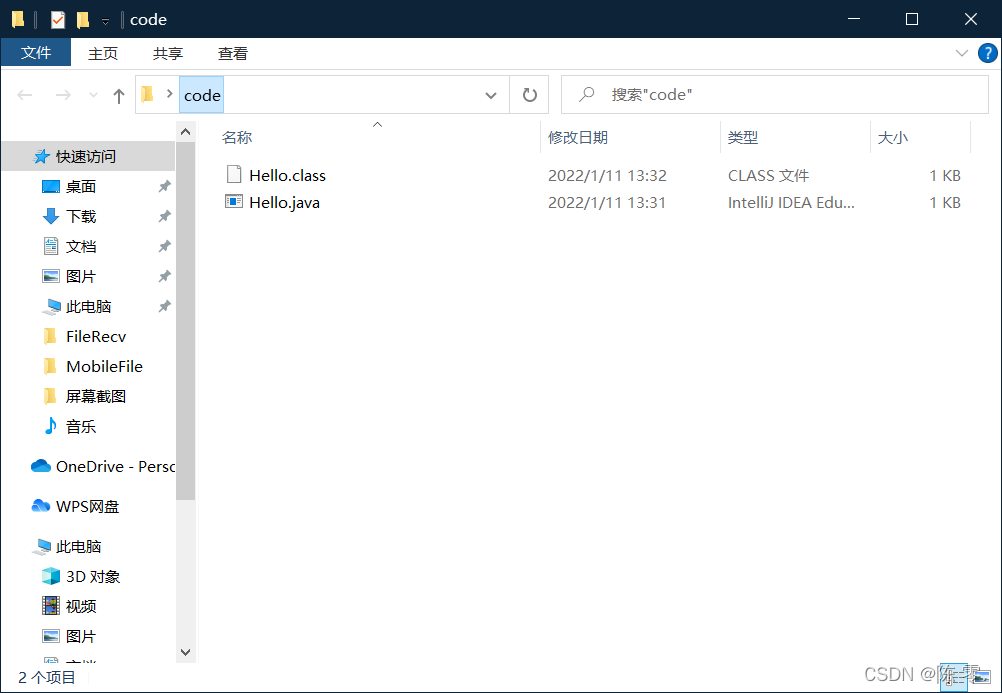The image size is (1002, 693).
Task: Select 此电脑 root node in navigation tree
Action: (78, 547)
